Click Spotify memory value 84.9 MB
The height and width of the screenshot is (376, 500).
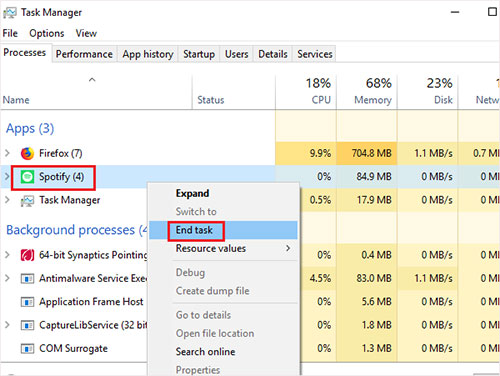tap(374, 176)
